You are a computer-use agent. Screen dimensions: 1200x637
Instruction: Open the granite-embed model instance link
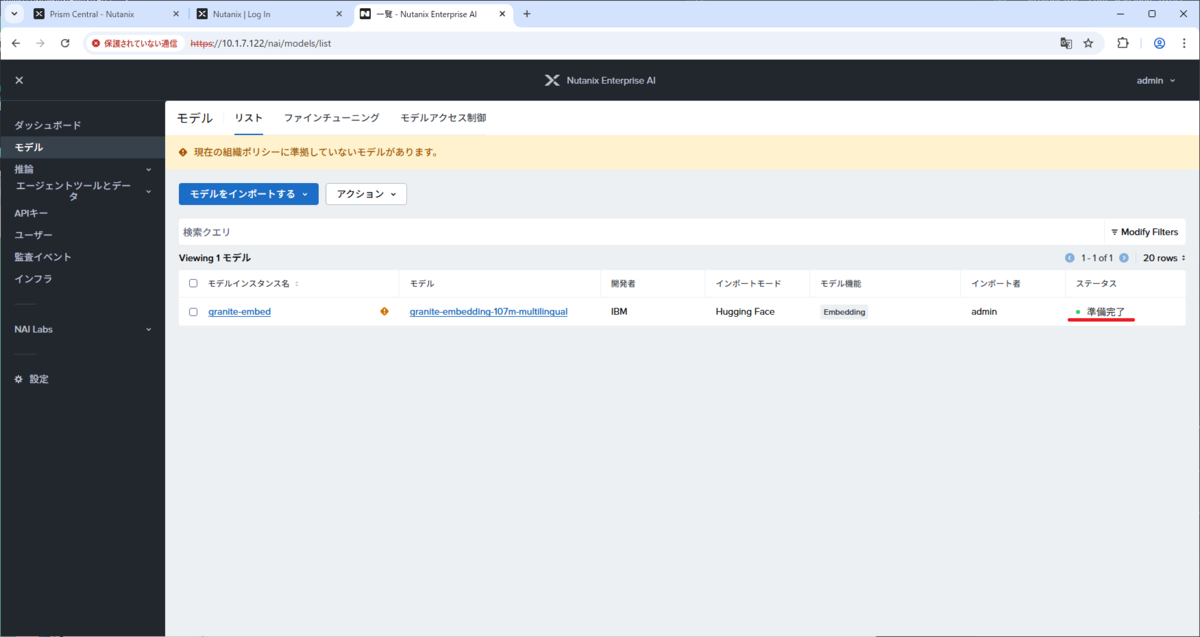pyautogui.click(x=239, y=312)
